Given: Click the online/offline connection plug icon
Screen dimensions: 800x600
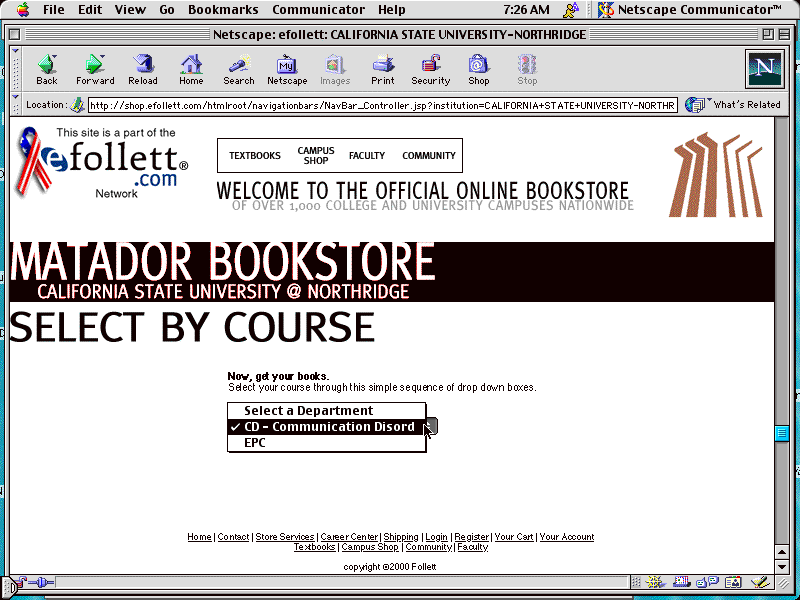Looking at the screenshot, I should [41, 582].
